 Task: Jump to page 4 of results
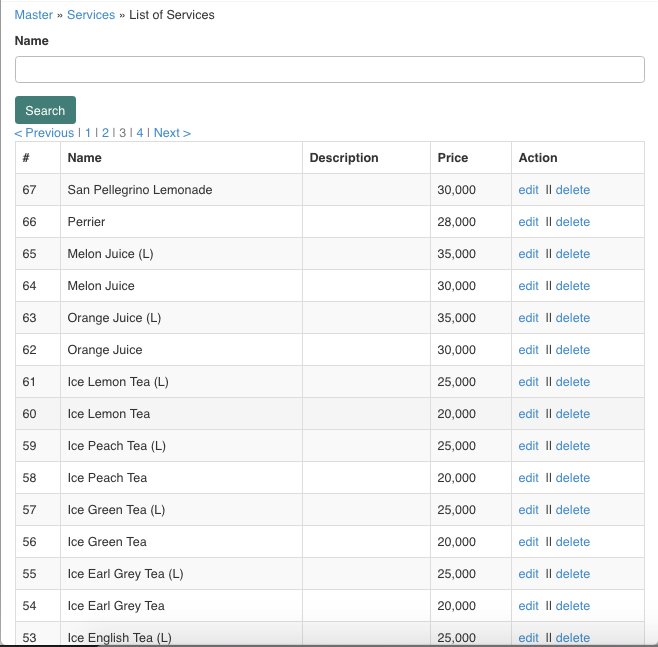(x=140, y=133)
